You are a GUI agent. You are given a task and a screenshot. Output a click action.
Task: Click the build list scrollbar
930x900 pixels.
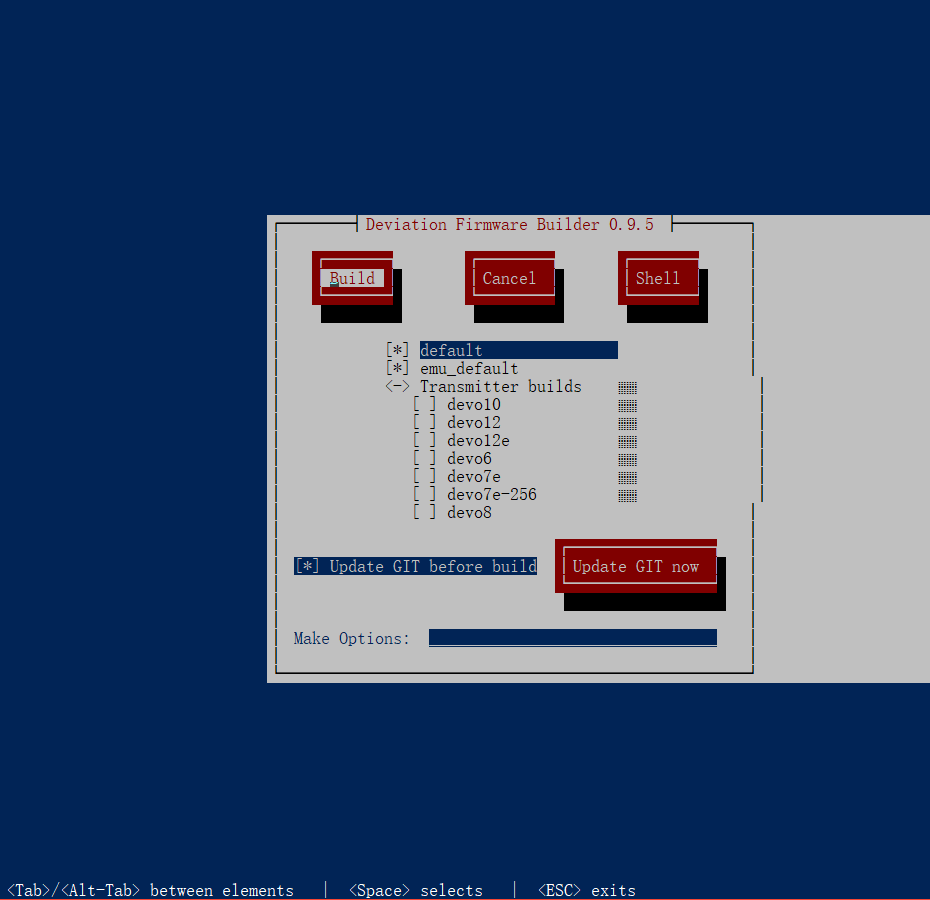click(x=628, y=441)
